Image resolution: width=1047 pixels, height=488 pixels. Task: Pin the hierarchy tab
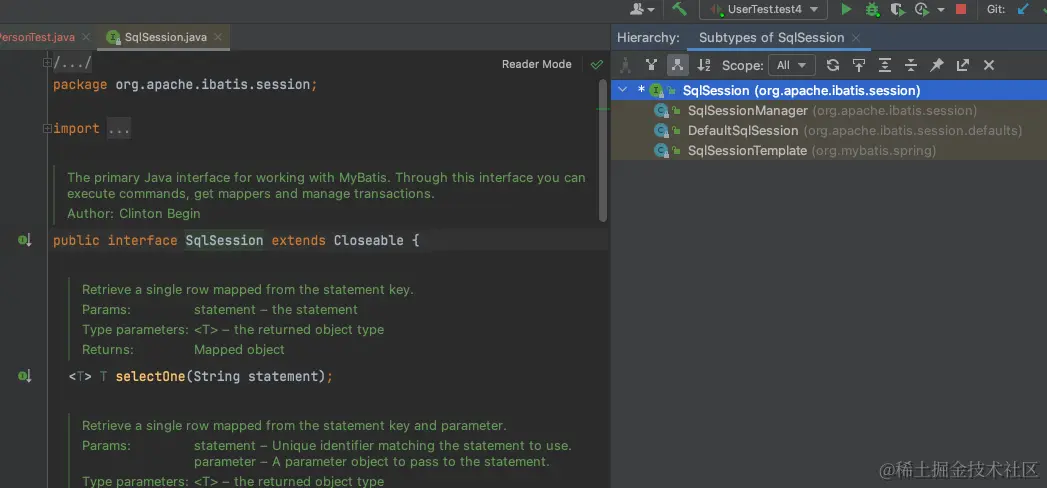[x=937, y=65]
